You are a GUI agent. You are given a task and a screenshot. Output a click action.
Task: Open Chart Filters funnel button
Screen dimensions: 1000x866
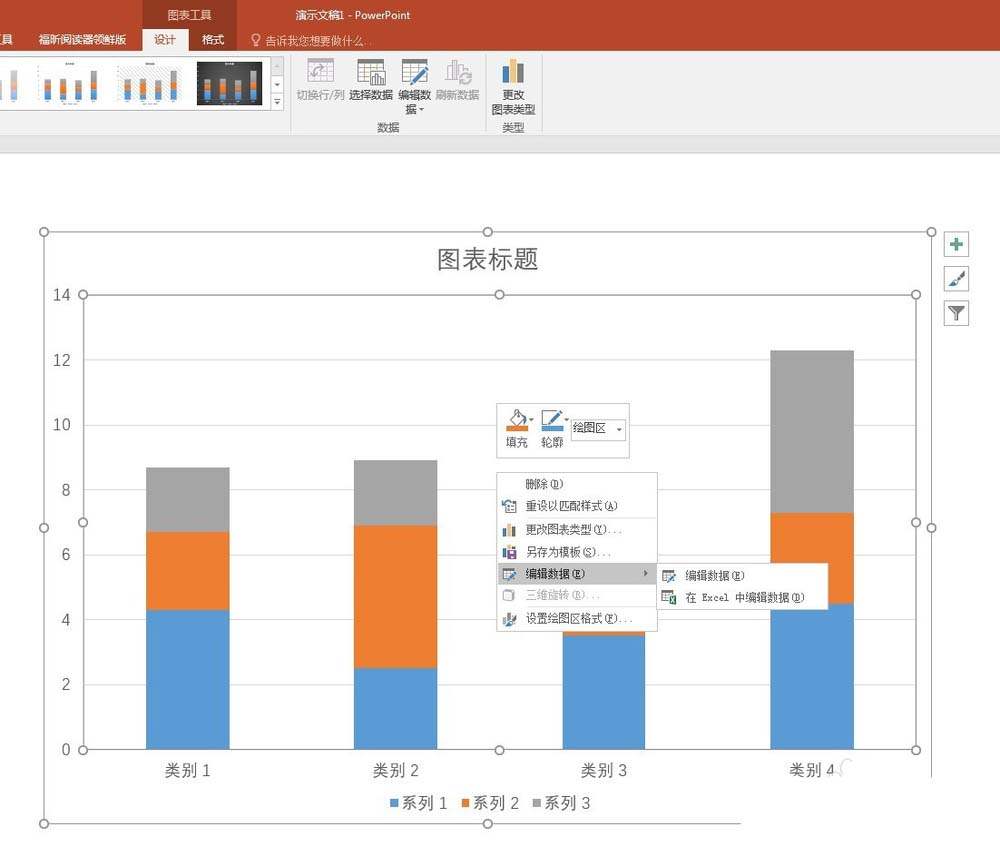click(957, 314)
